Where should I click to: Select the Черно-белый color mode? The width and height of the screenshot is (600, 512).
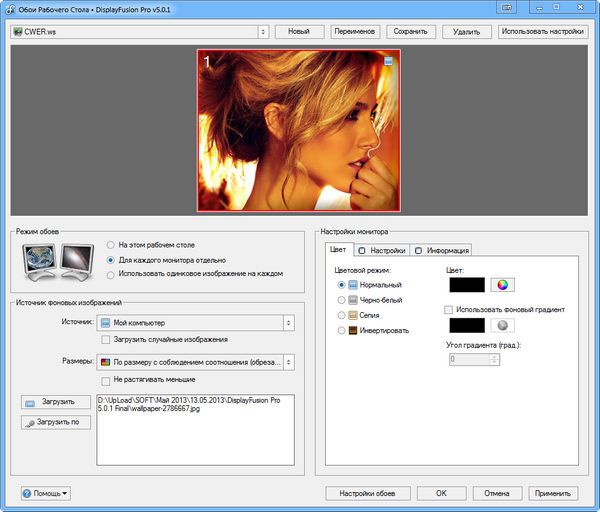[343, 299]
